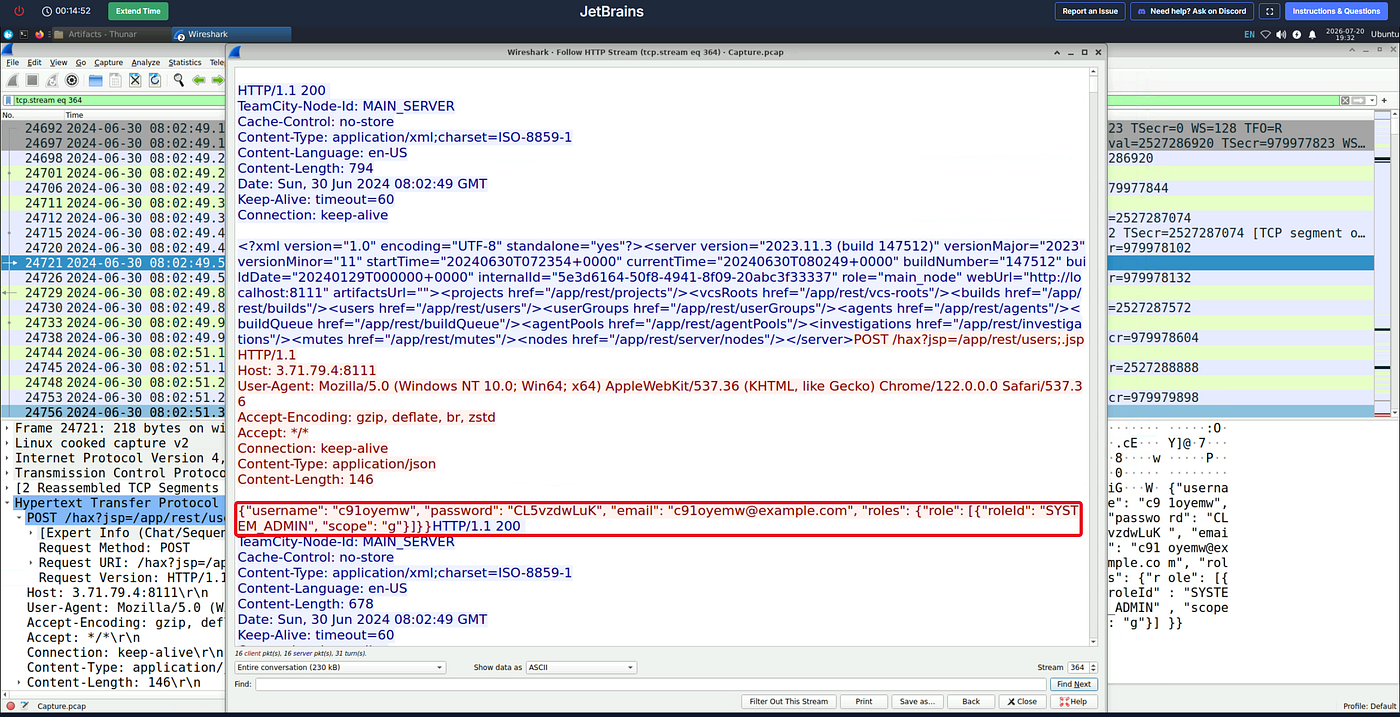1400x717 pixels.
Task: Click the find packet magnifier icon
Action: tap(179, 80)
